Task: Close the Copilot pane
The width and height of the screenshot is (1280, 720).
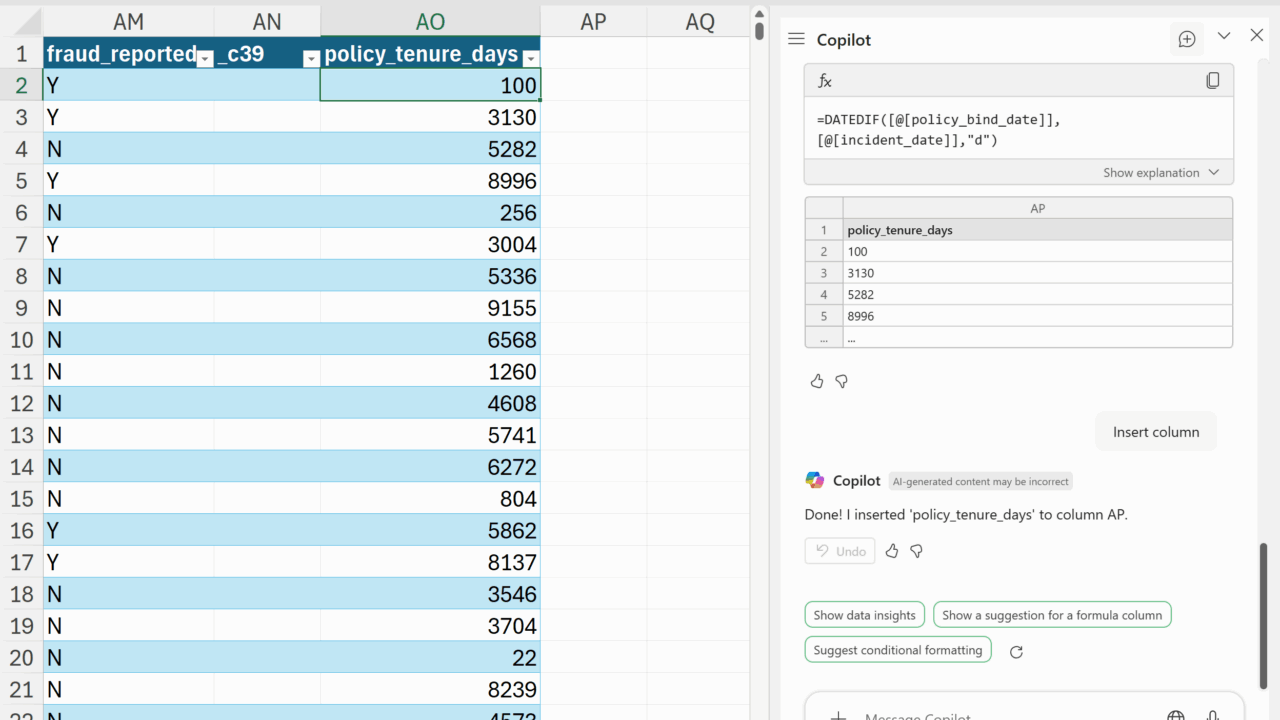Action: click(x=1257, y=36)
